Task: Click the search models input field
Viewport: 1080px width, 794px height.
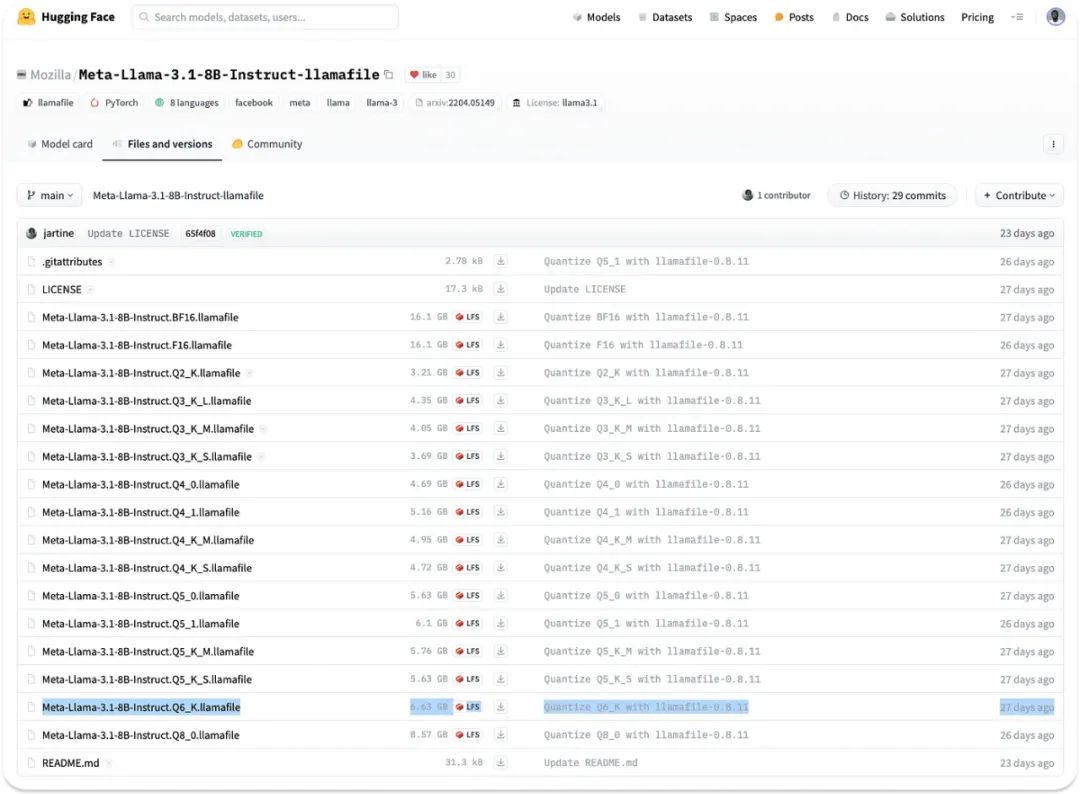Action: click(x=265, y=17)
